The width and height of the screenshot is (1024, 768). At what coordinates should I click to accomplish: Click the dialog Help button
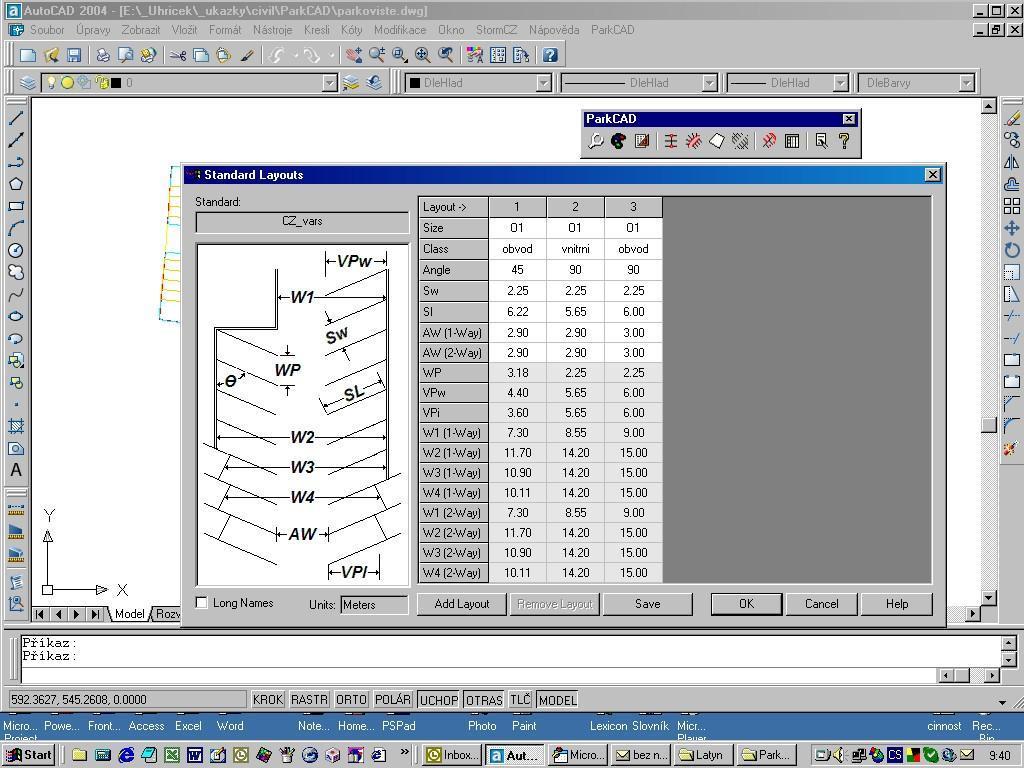pyautogui.click(x=897, y=604)
